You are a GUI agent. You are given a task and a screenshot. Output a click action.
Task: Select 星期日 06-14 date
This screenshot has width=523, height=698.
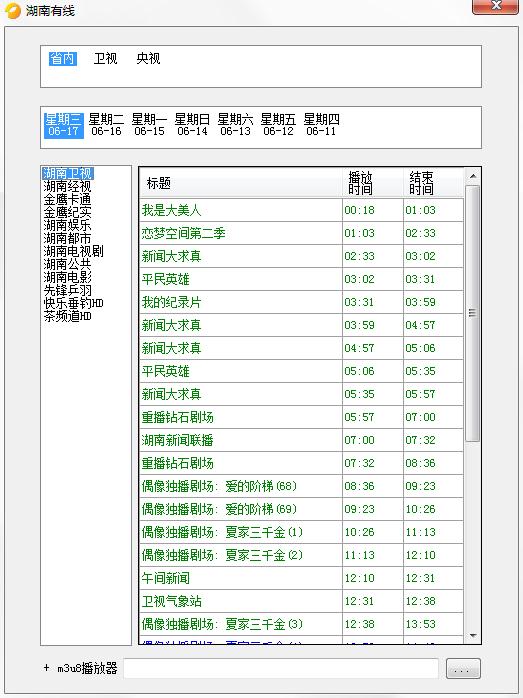(x=192, y=125)
